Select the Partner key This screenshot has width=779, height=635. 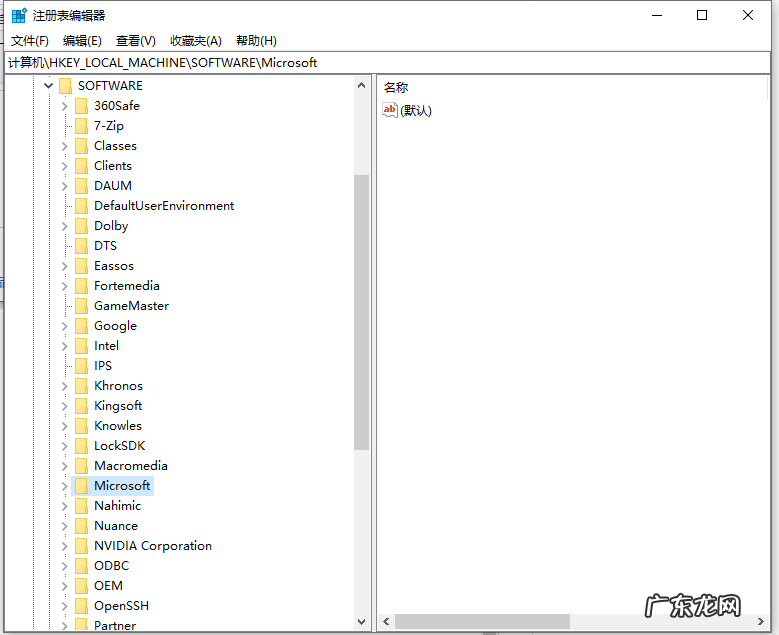click(115, 625)
